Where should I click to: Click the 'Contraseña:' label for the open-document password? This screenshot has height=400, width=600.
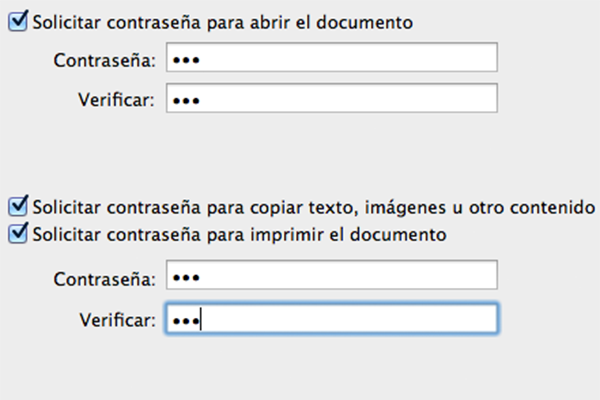[105, 60]
